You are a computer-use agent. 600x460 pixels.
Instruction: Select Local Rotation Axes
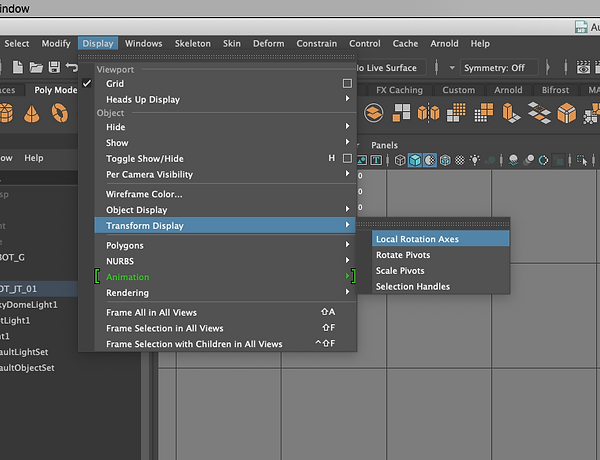(440, 239)
